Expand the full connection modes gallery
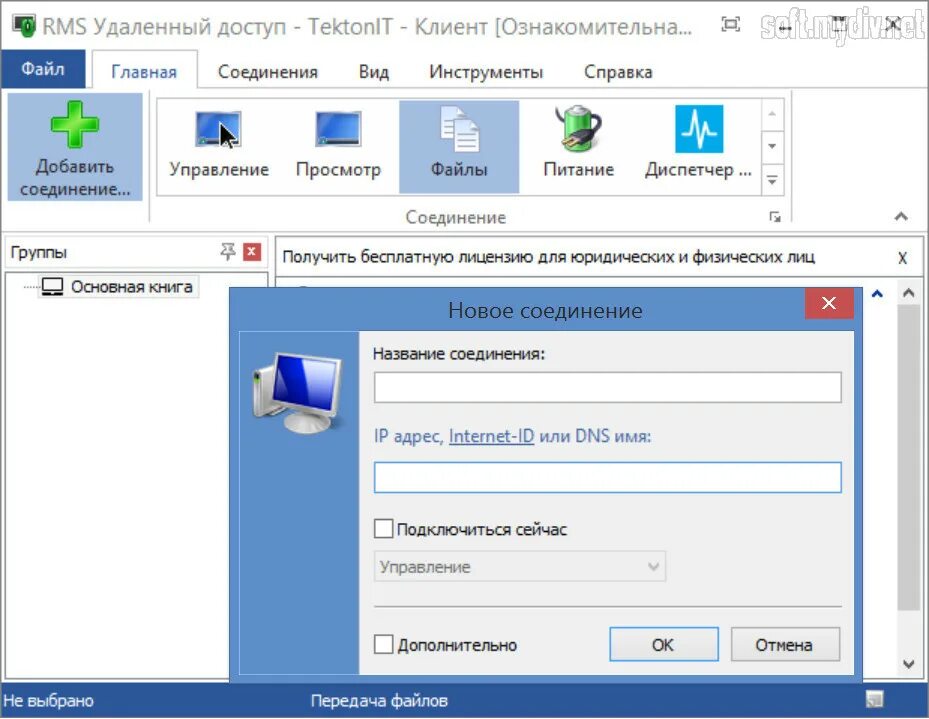Image resolution: width=929 pixels, height=719 pixels. point(772,180)
